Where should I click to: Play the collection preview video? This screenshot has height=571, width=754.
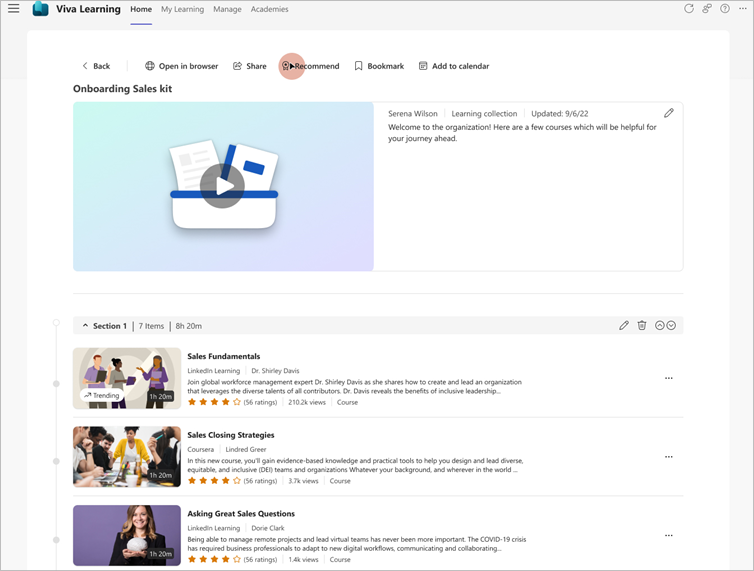point(222,186)
